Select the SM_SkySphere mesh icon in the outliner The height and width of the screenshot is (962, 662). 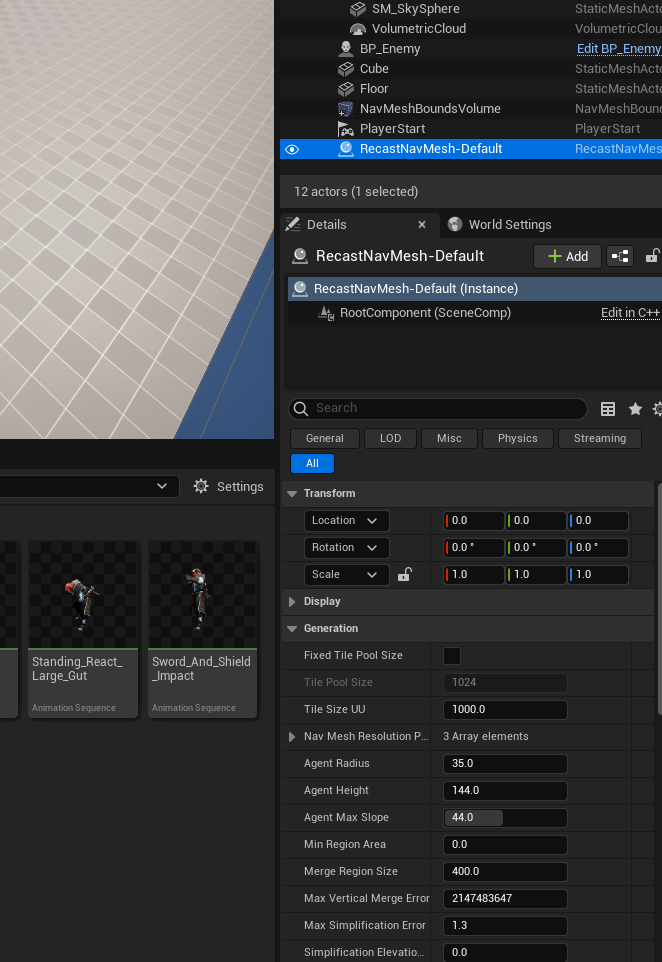pos(358,9)
